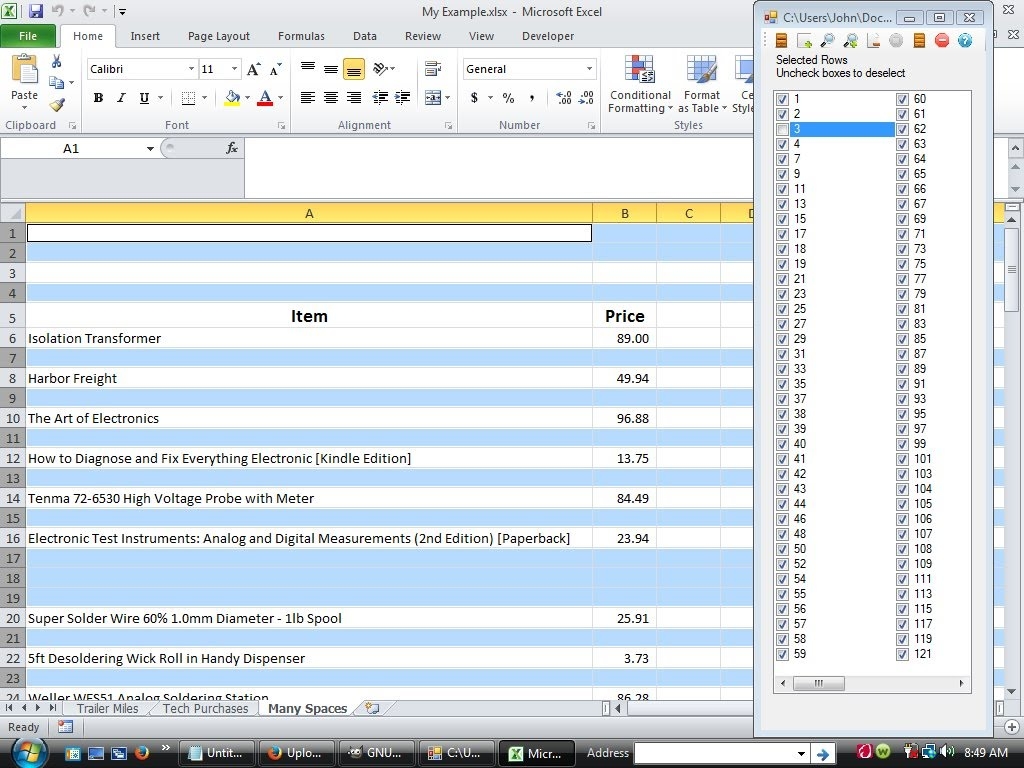Click column B header
The width and height of the screenshot is (1024, 768).
624,214
